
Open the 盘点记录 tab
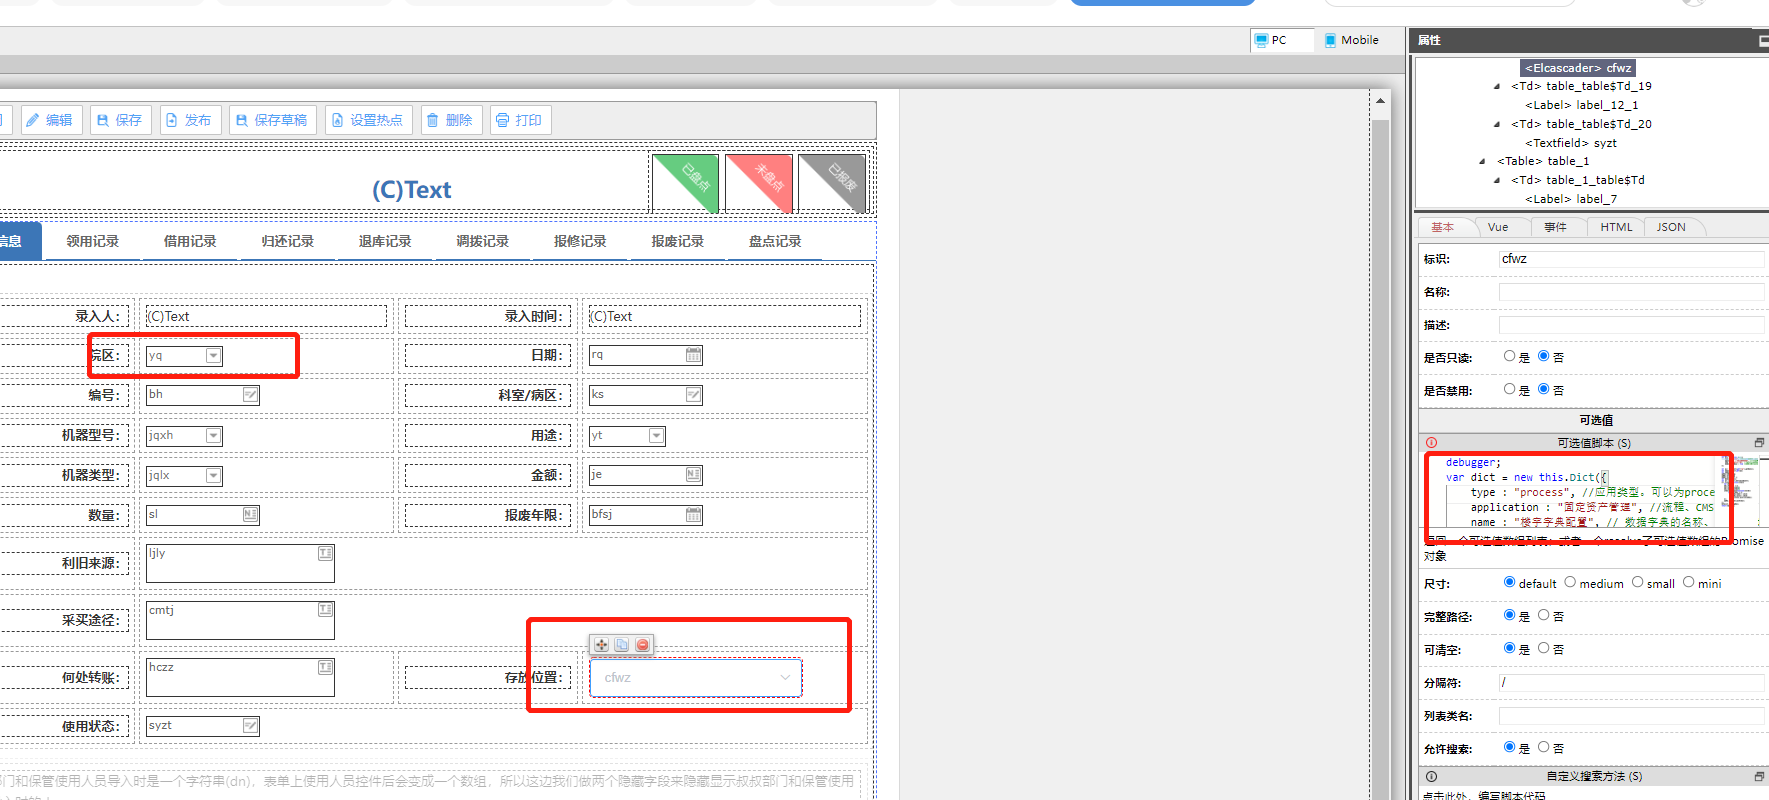(775, 241)
